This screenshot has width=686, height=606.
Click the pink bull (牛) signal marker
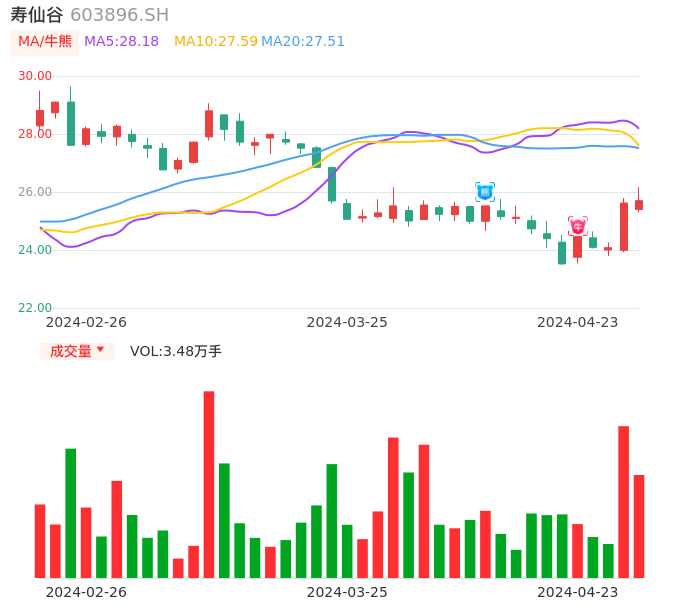click(x=578, y=226)
